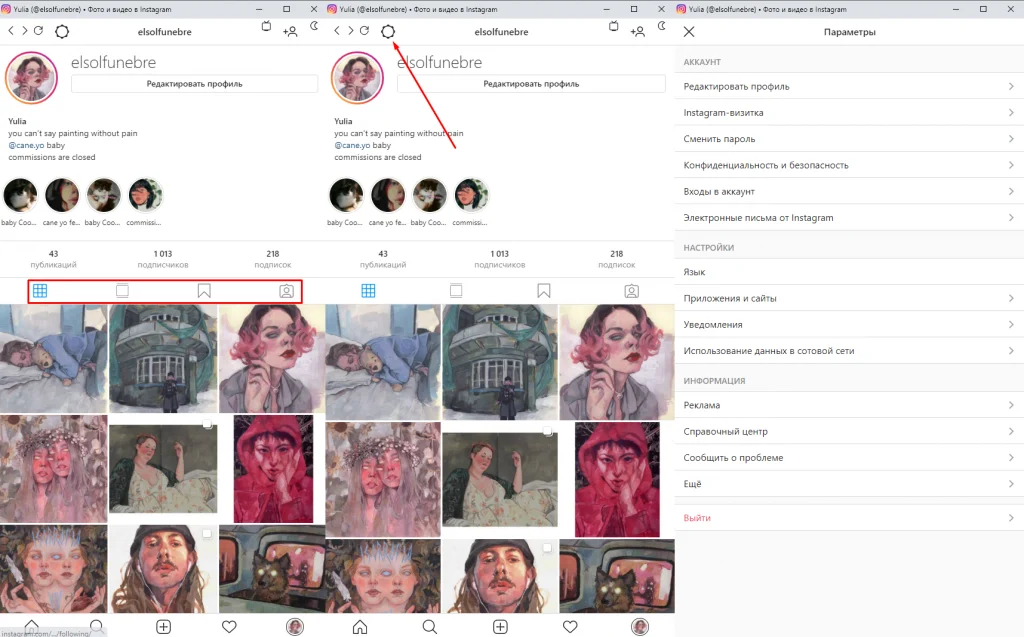The height and width of the screenshot is (637, 1024).
Task: Open wolf in car post in middle window
Action: click(616, 576)
